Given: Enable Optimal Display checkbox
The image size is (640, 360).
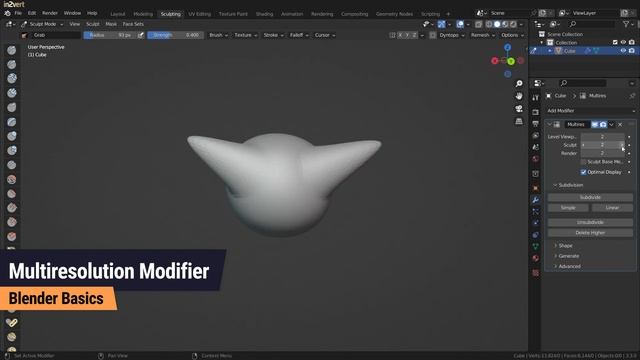Looking at the screenshot, I should tap(583, 172).
